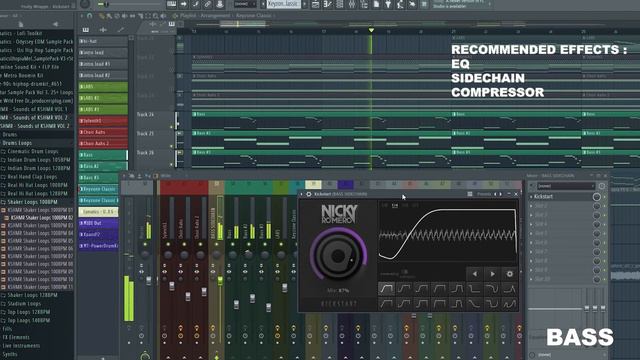Select the Delete tool in playlist toolbar
Image resolution: width=640 pixels, height=360 pixels.
coord(118,16)
